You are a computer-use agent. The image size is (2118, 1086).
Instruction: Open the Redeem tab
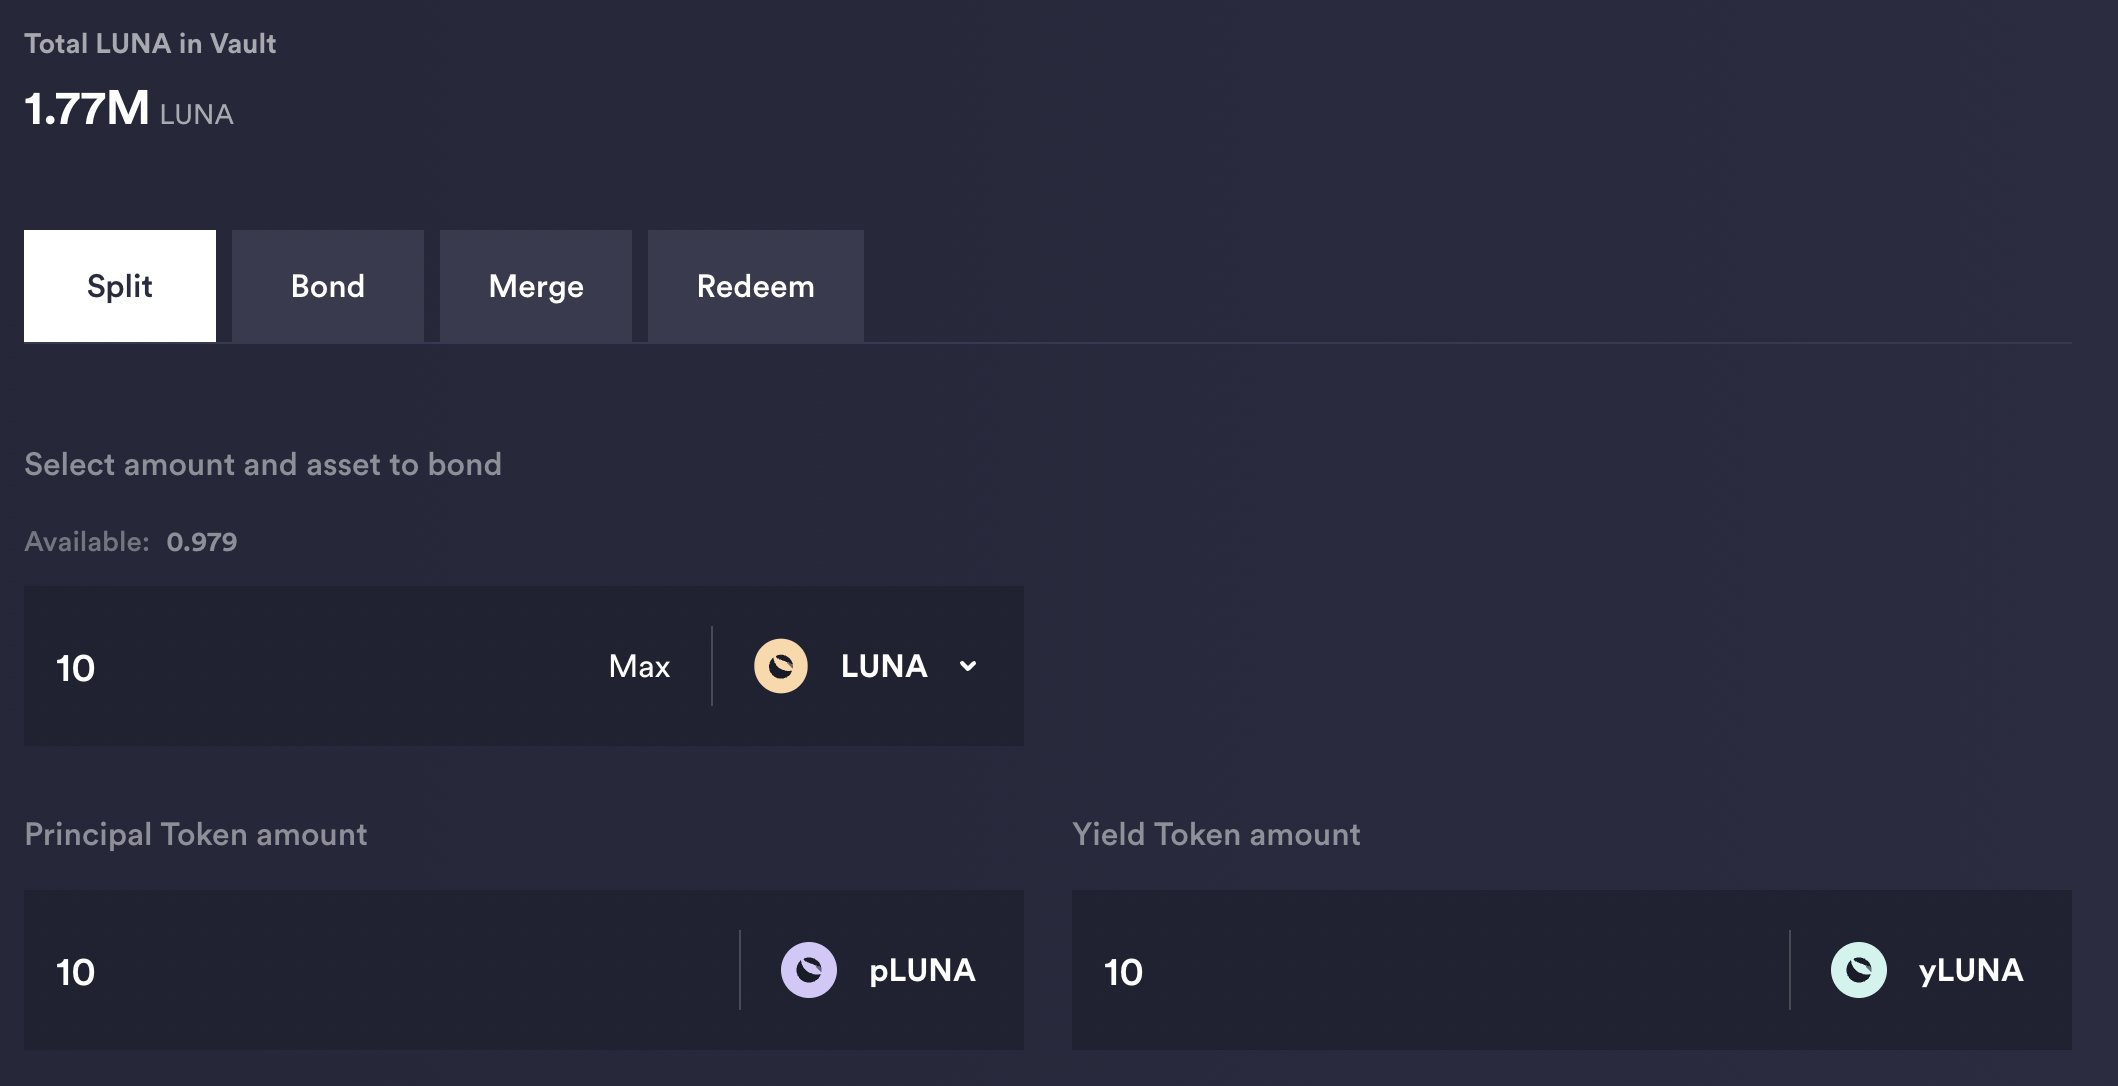tap(755, 285)
